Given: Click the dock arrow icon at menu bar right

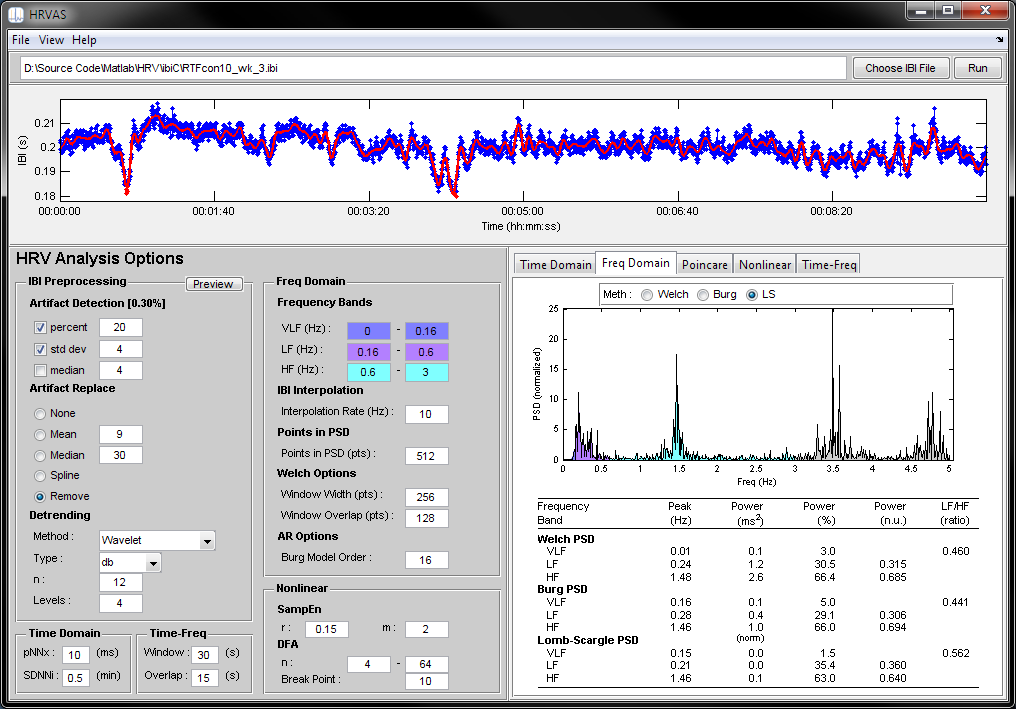Looking at the screenshot, I should tap(999, 40).
